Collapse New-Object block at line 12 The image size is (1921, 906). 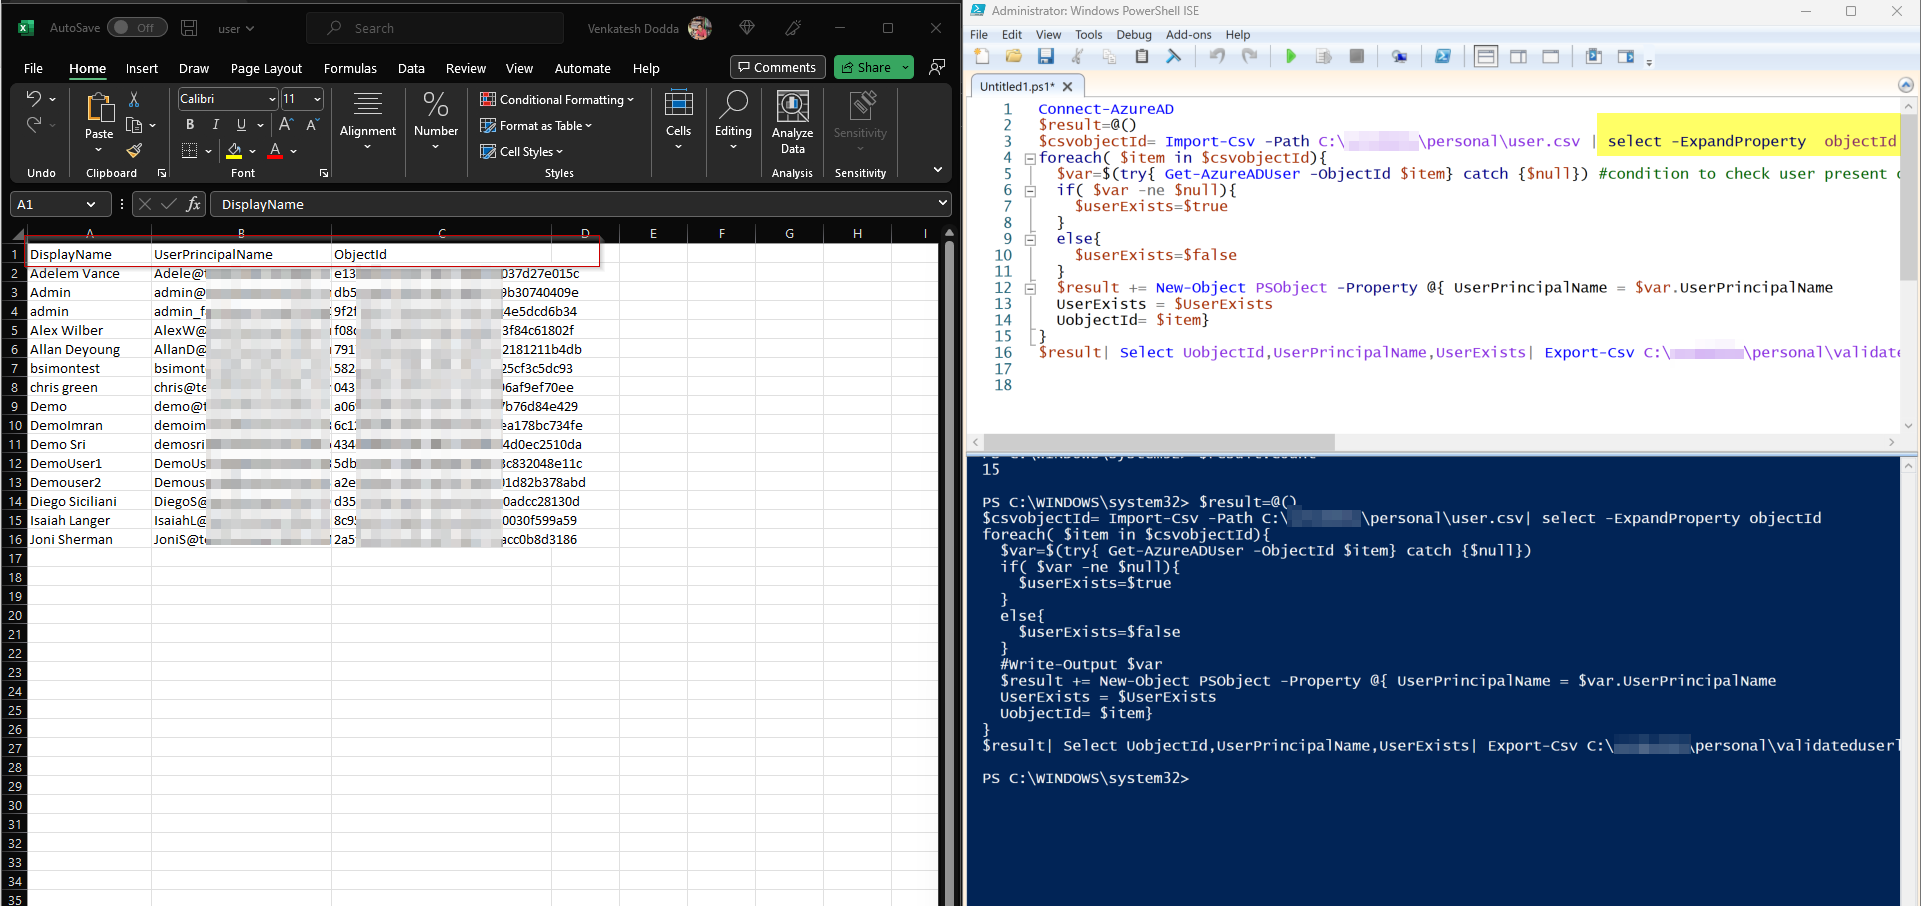tap(1029, 288)
